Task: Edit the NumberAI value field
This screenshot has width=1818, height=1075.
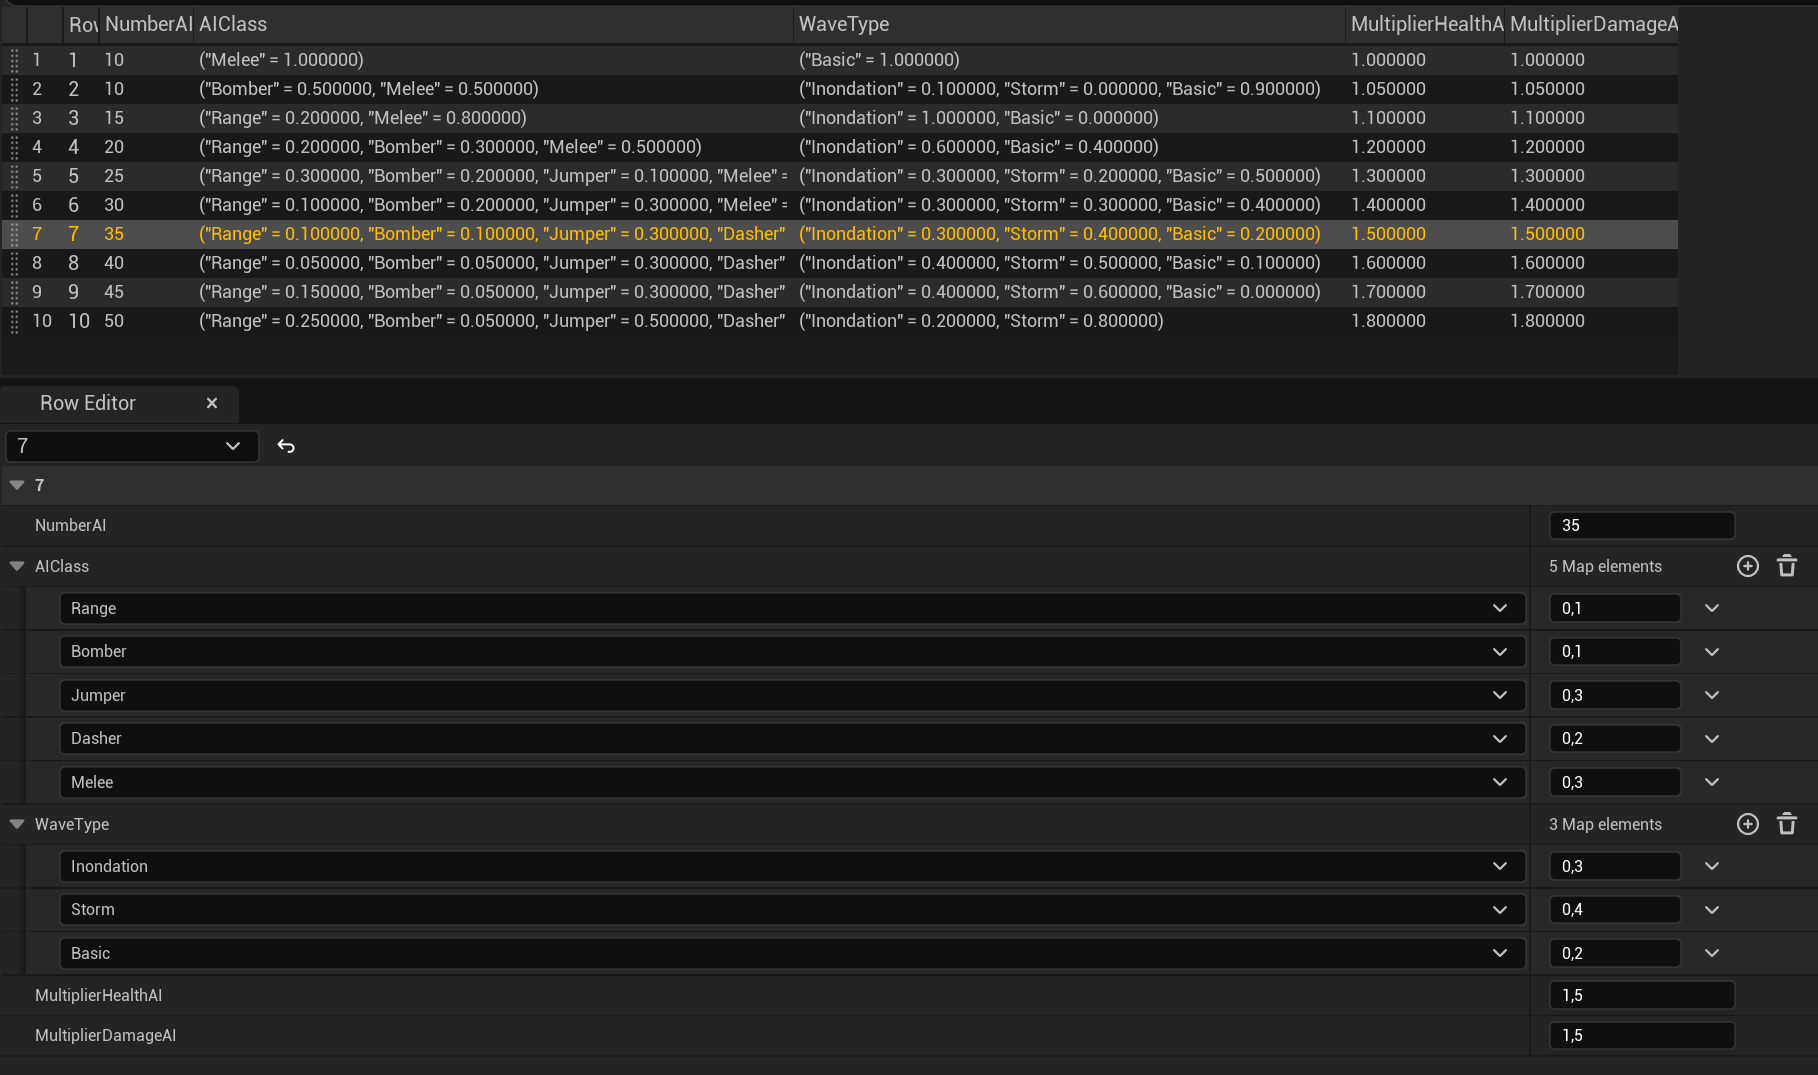Action: [1641, 525]
